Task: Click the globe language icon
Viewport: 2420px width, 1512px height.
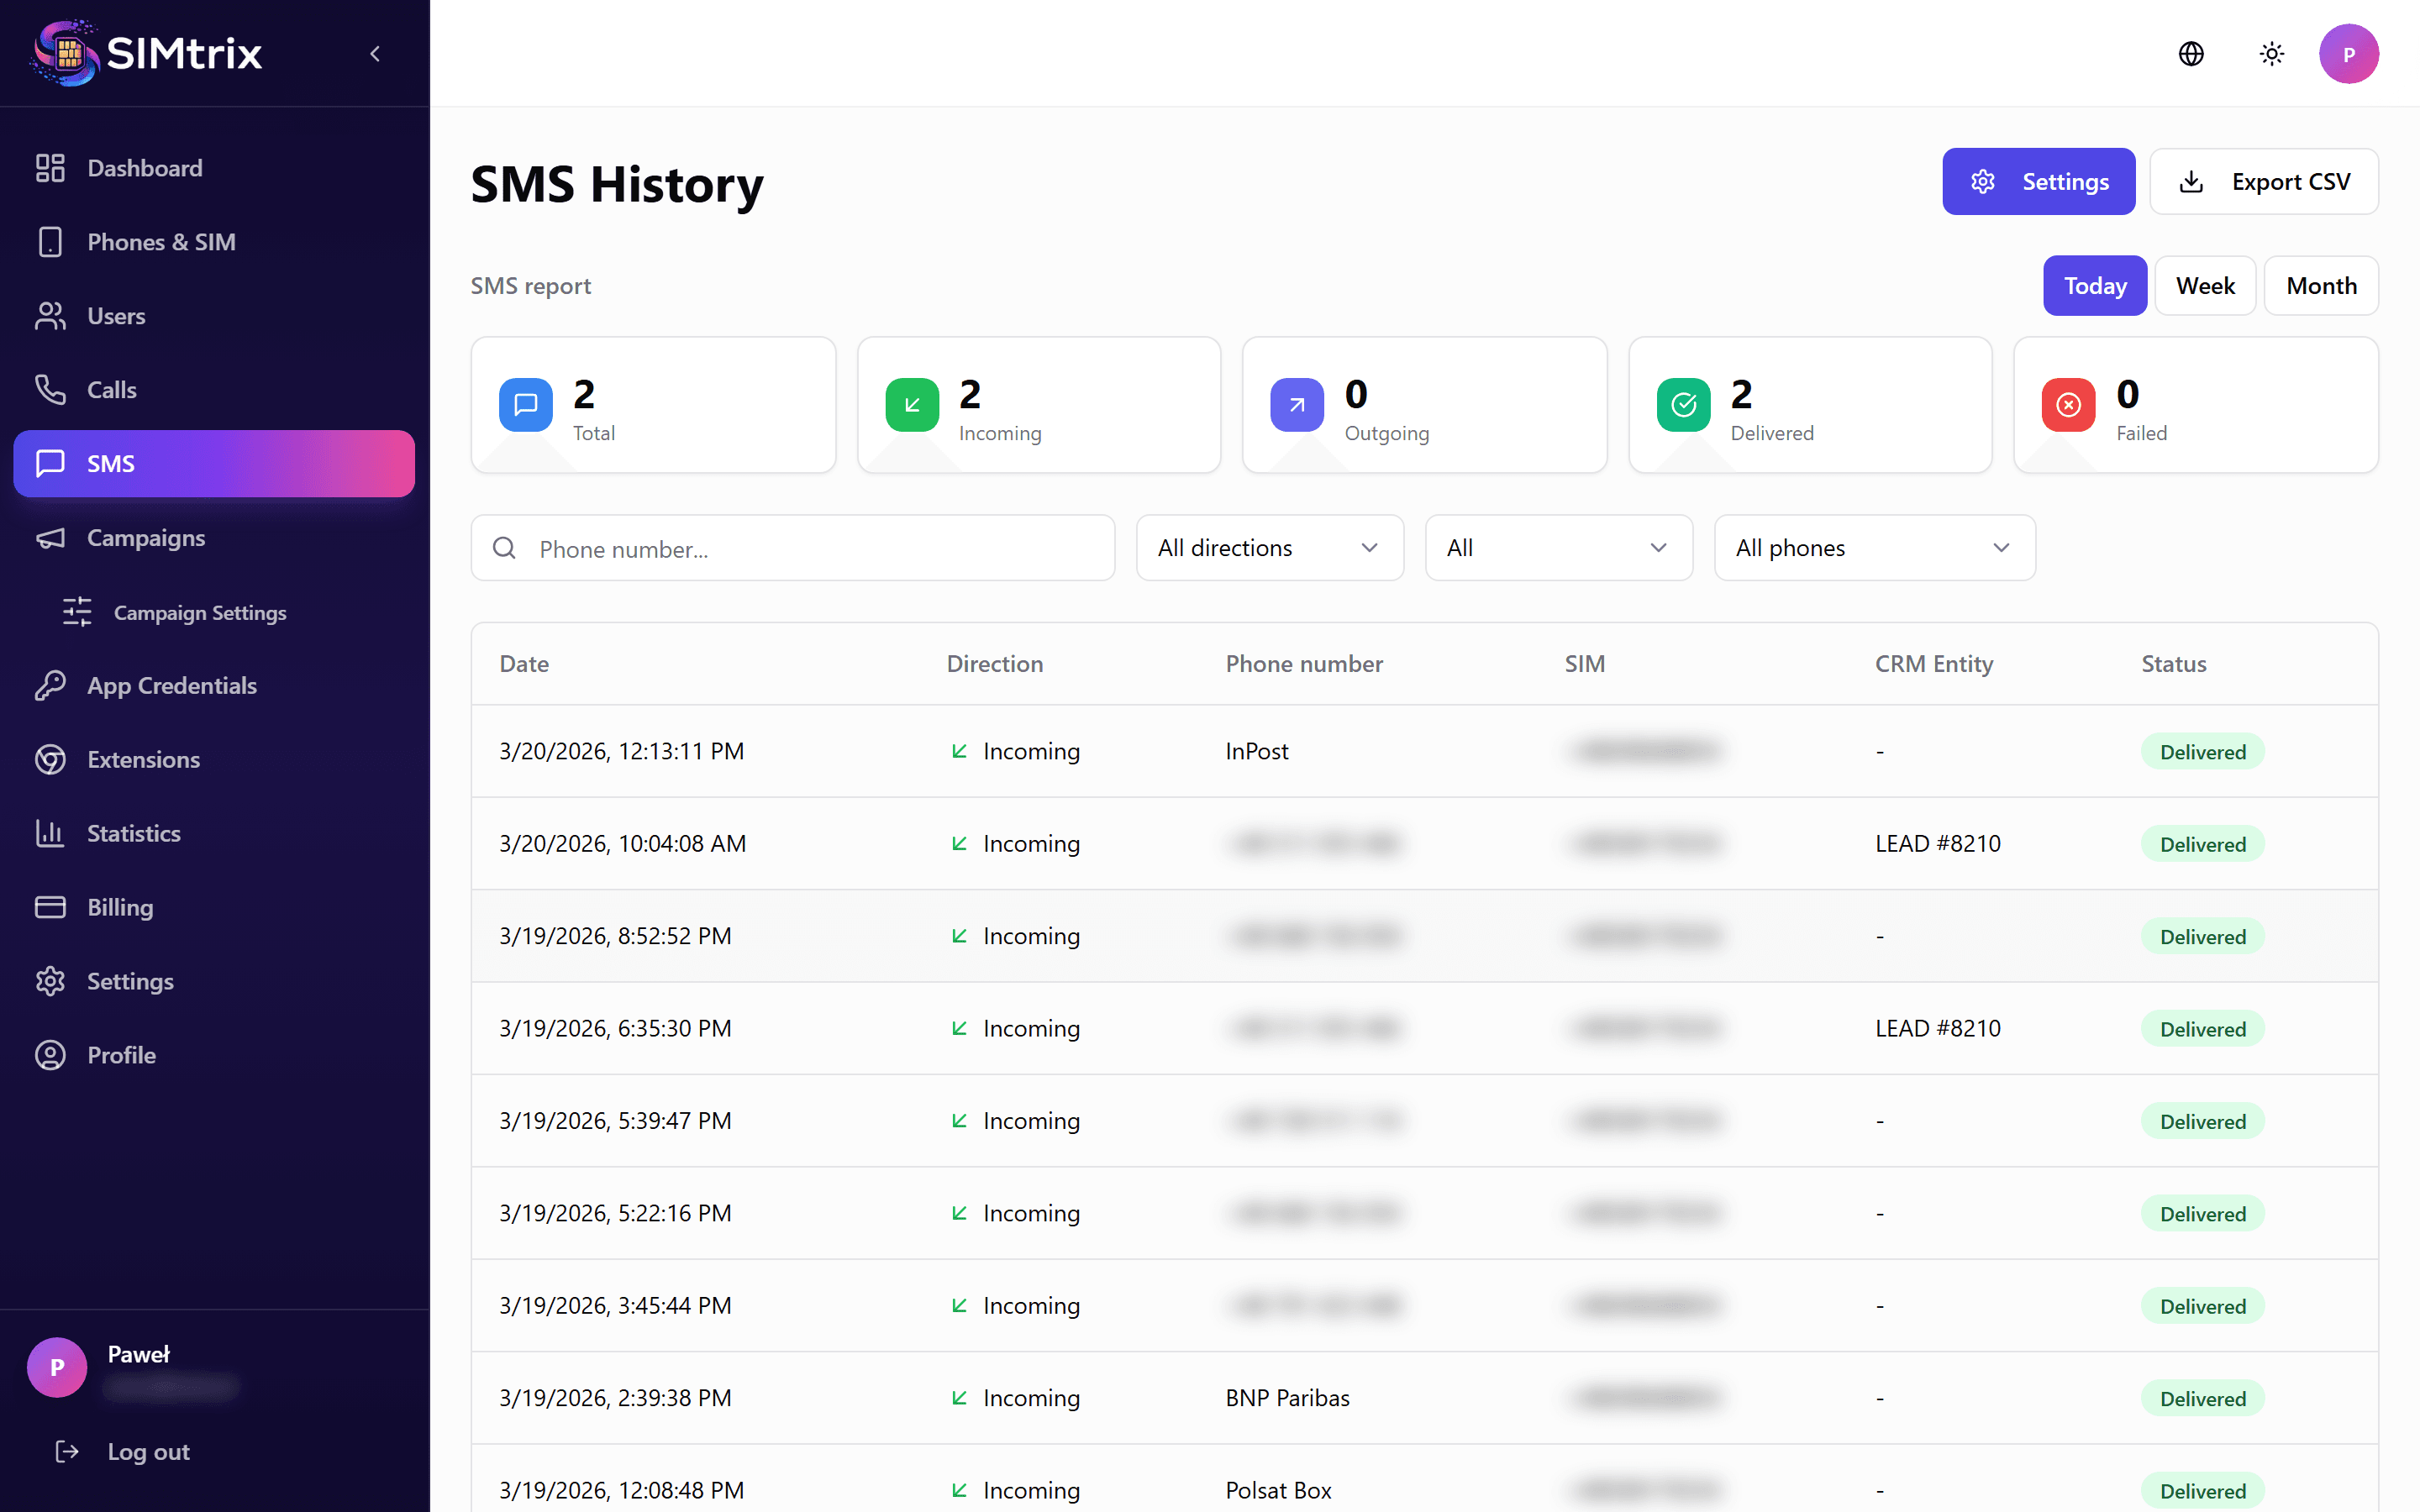Action: 2191,54
